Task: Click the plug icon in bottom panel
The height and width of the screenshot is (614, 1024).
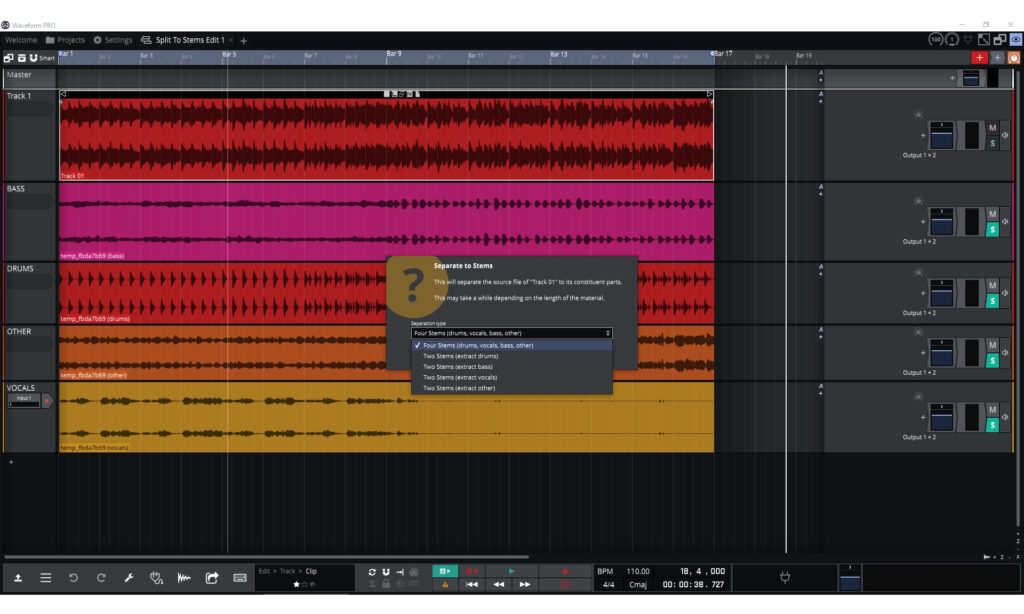Action: (x=785, y=577)
